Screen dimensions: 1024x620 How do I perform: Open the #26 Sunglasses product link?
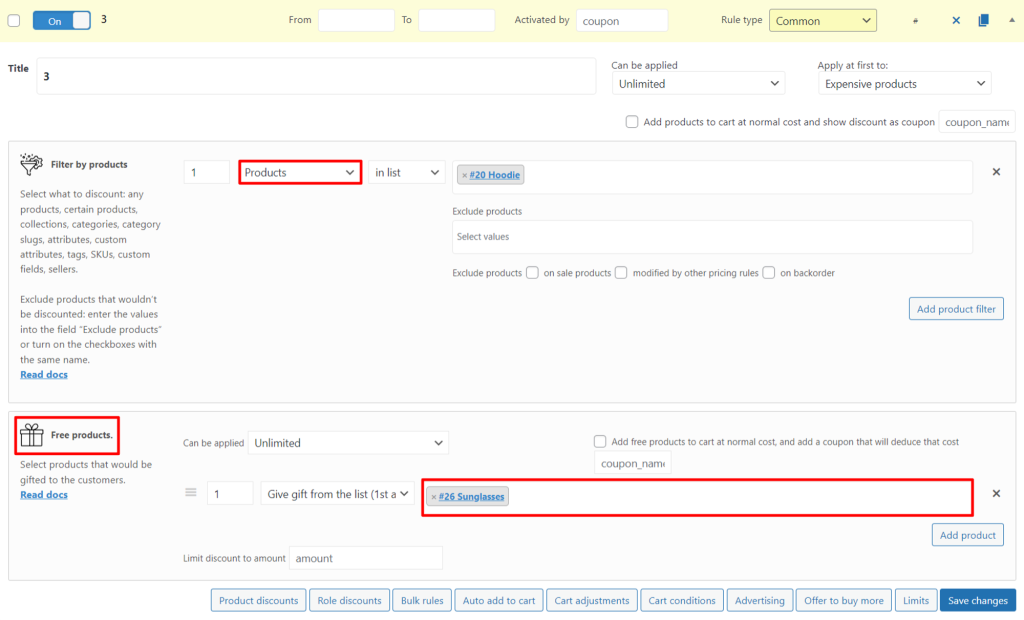[x=472, y=497]
